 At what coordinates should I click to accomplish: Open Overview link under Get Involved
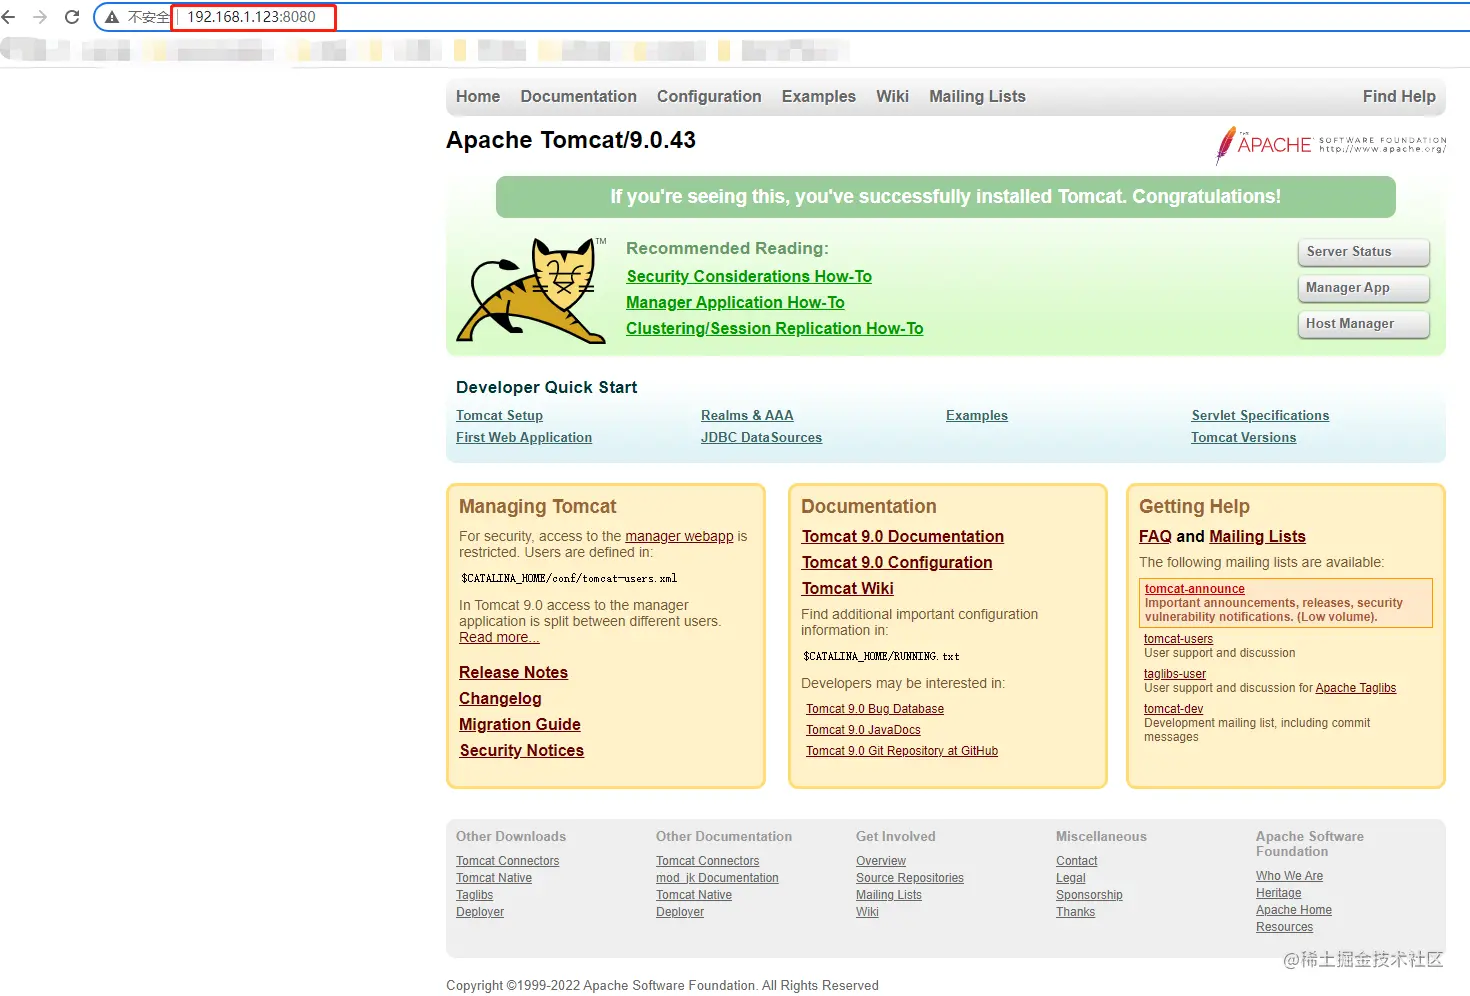[x=881, y=861]
